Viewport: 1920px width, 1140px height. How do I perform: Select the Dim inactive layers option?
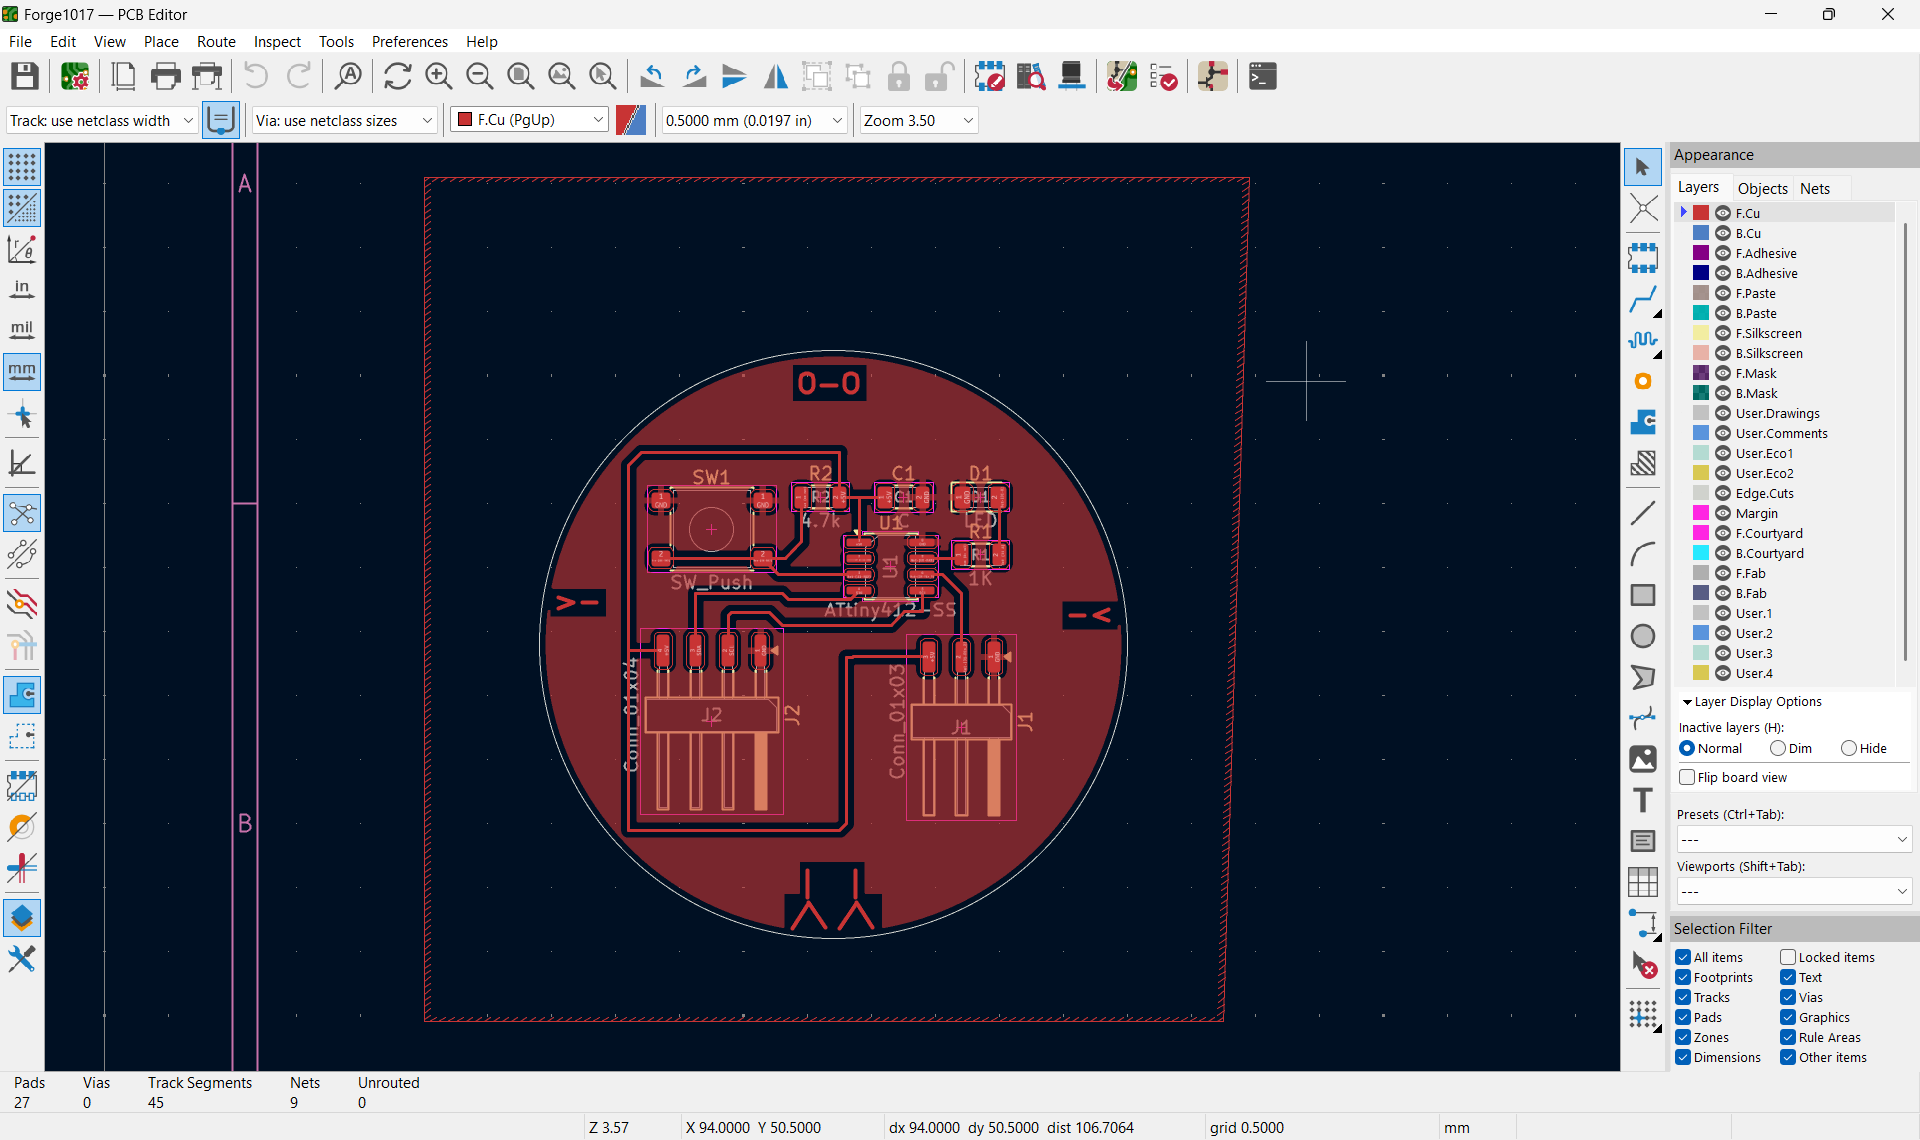pos(1778,748)
